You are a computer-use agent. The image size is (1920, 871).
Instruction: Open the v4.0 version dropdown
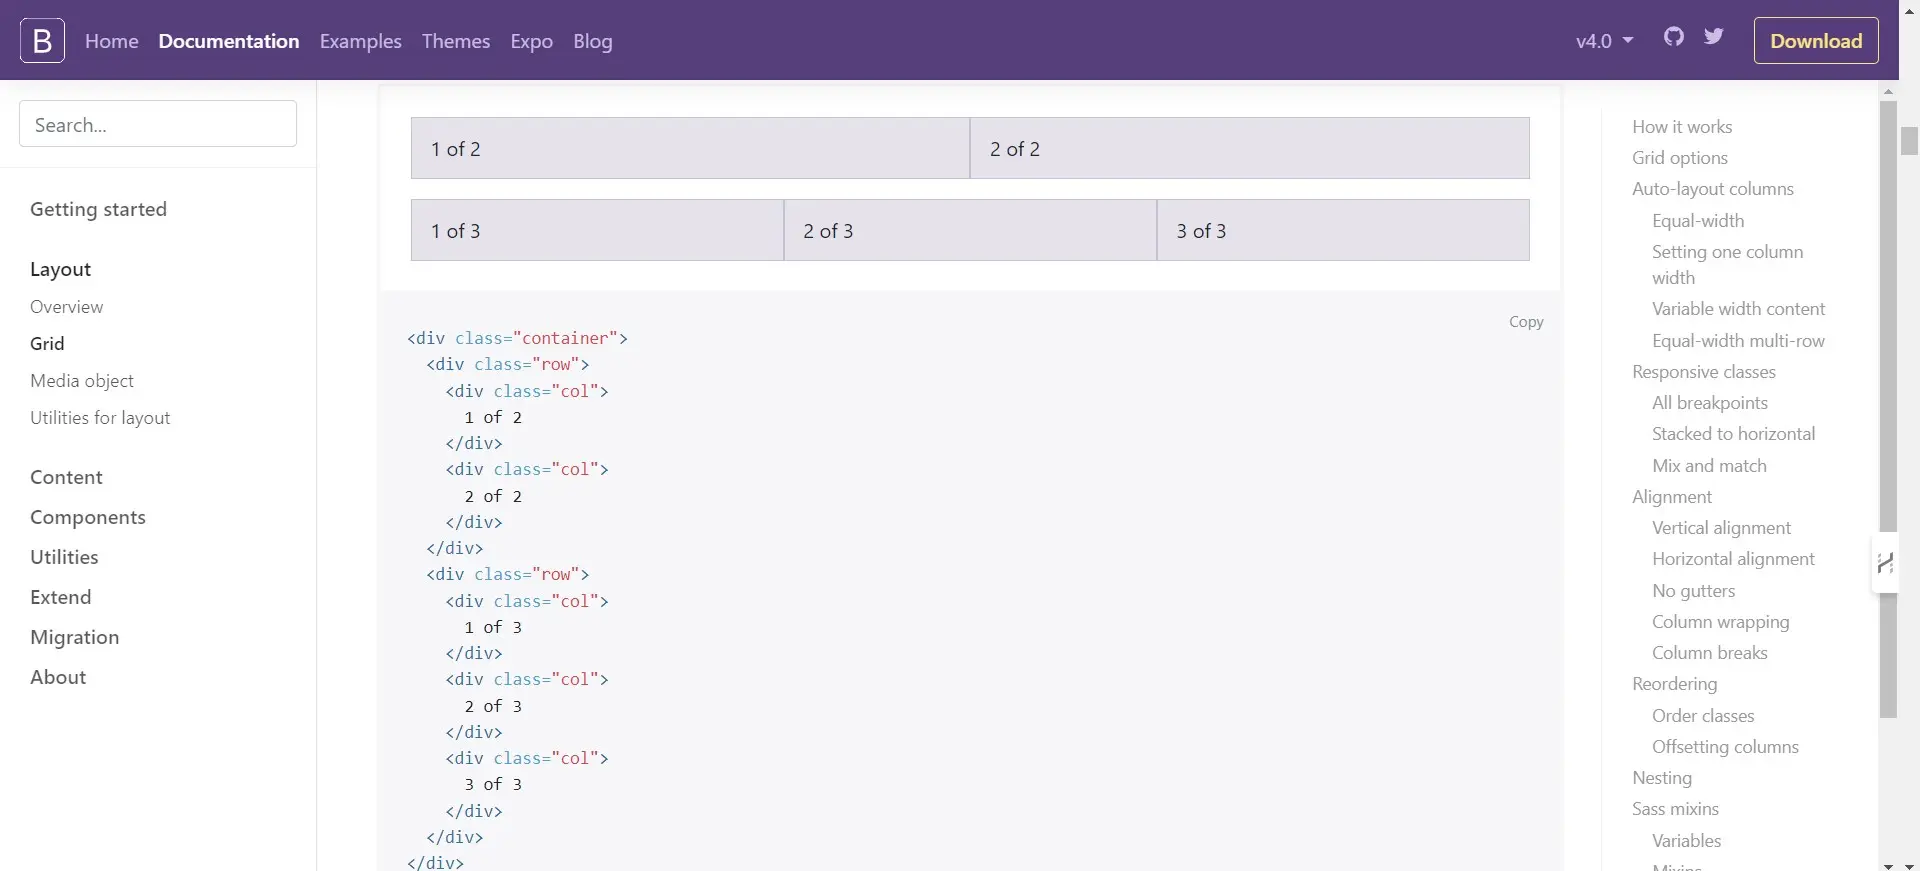[x=1604, y=41]
